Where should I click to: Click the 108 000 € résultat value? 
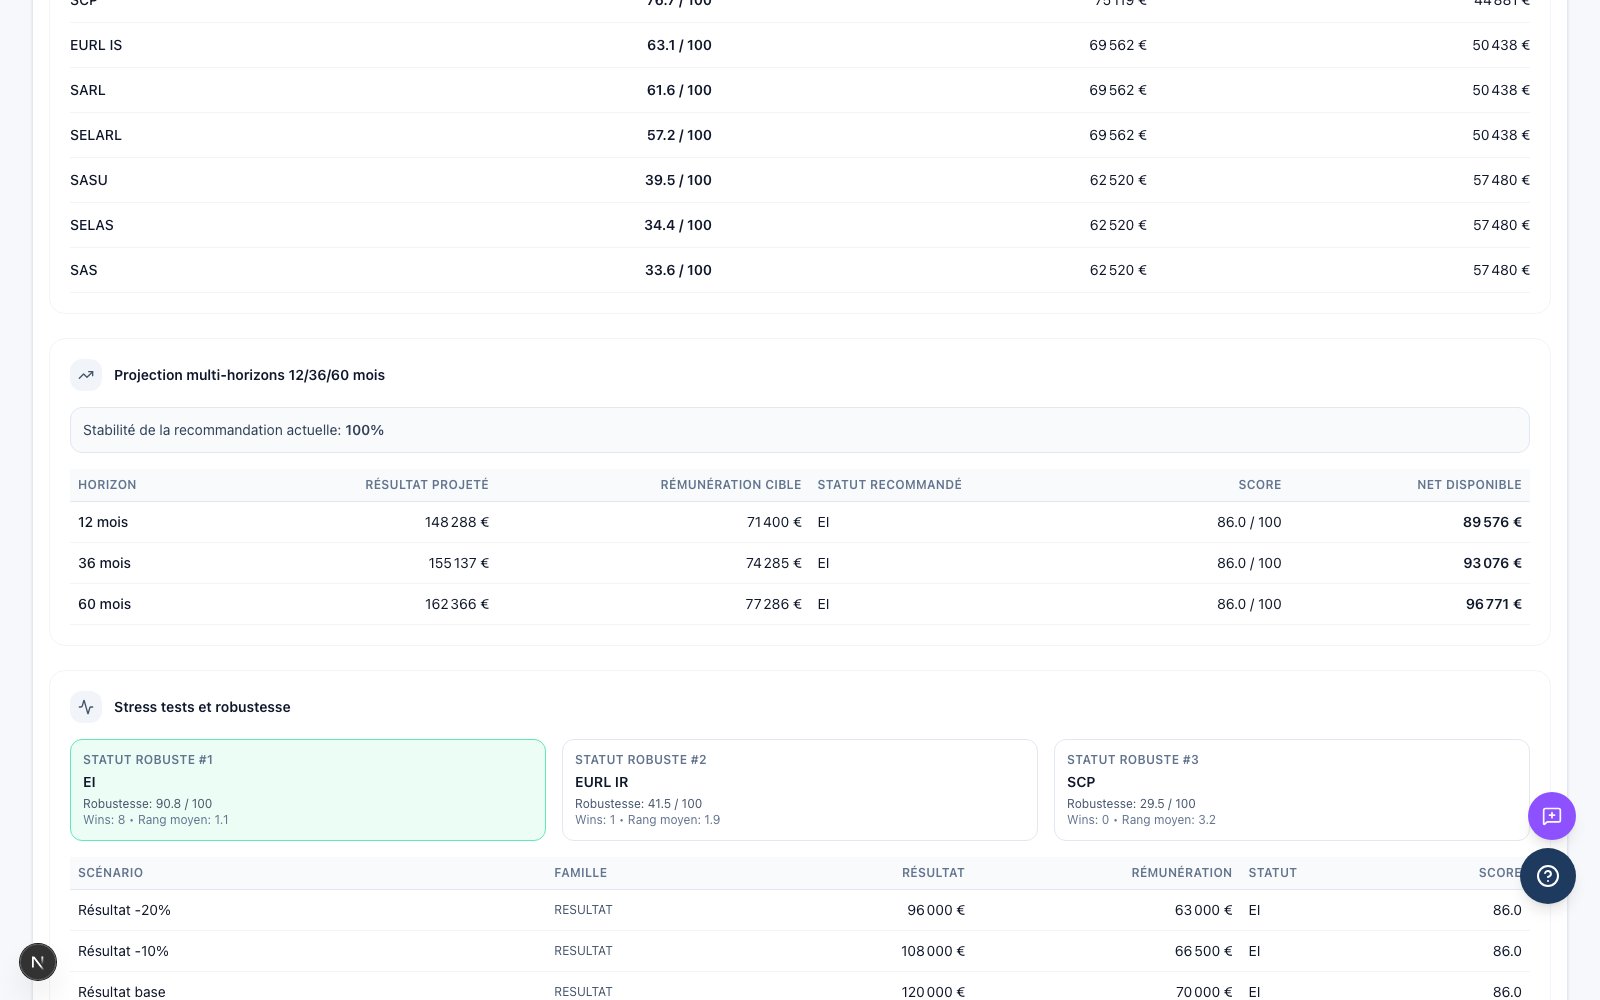pyautogui.click(x=933, y=951)
